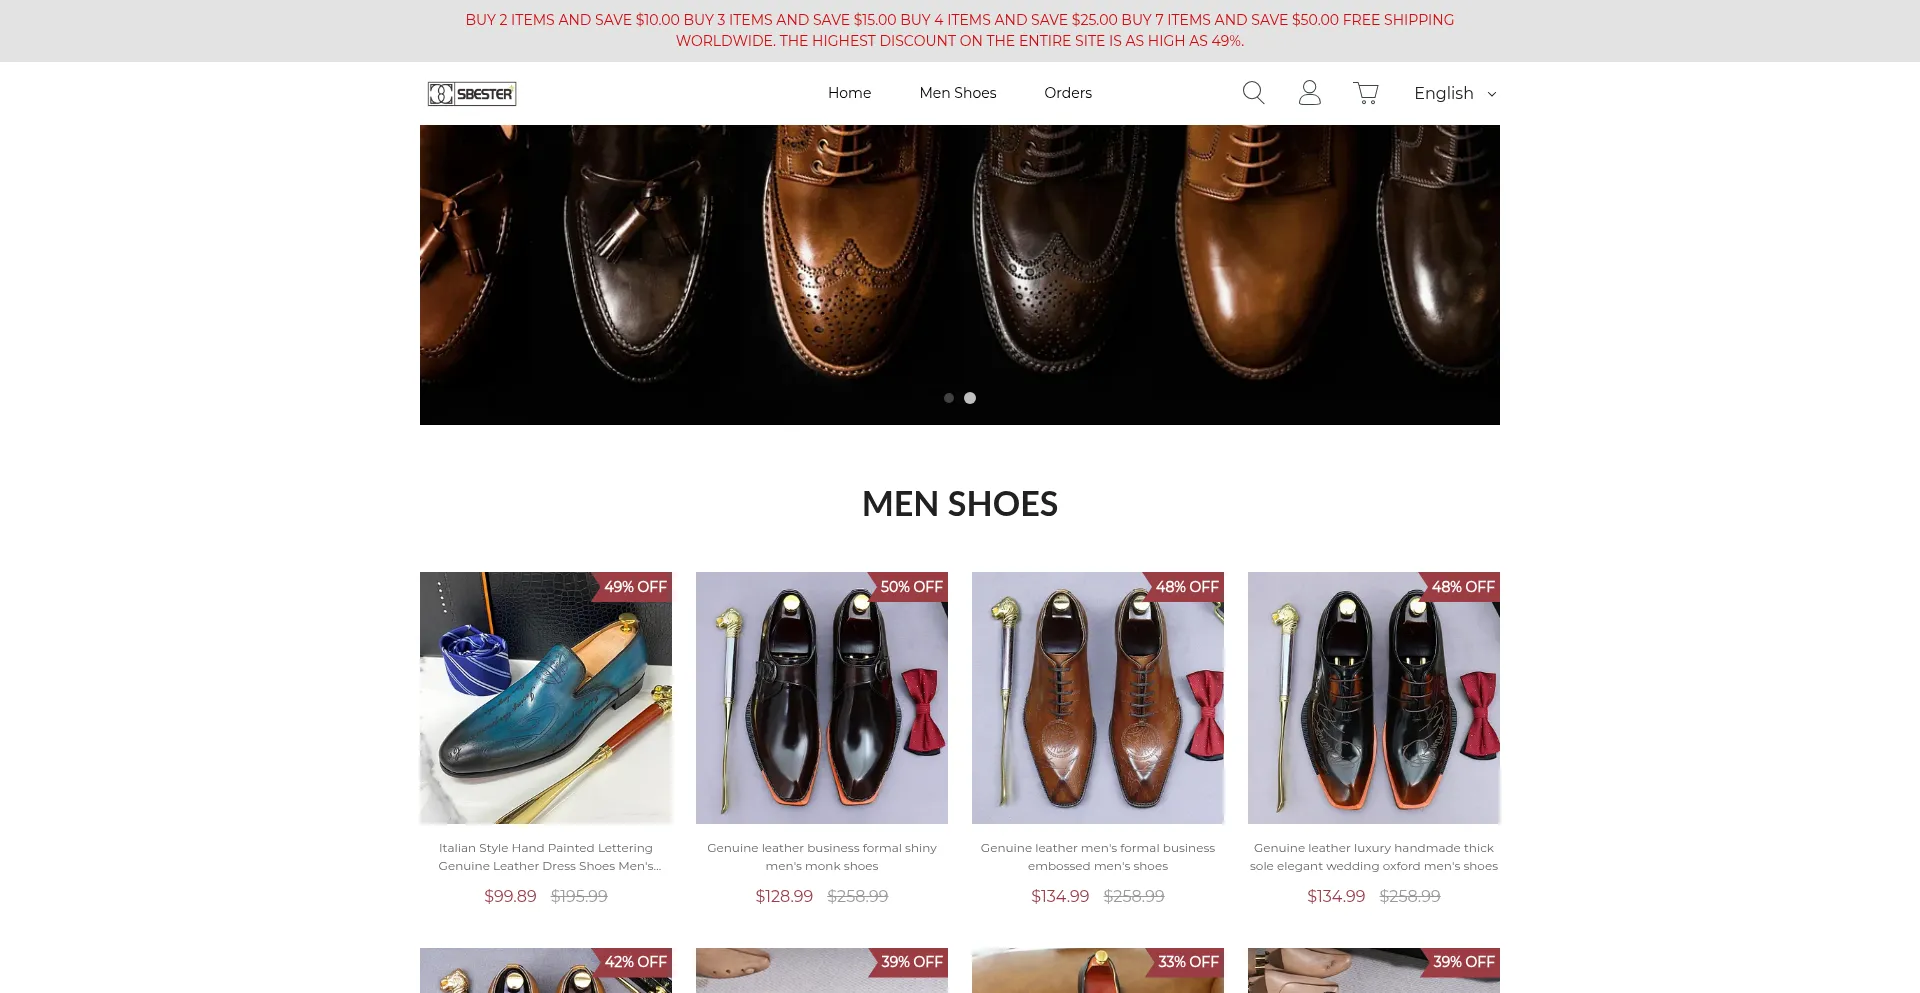Image resolution: width=1920 pixels, height=993 pixels.
Task: Open Genuine leather business formal shiny monk link
Action: 822,857
